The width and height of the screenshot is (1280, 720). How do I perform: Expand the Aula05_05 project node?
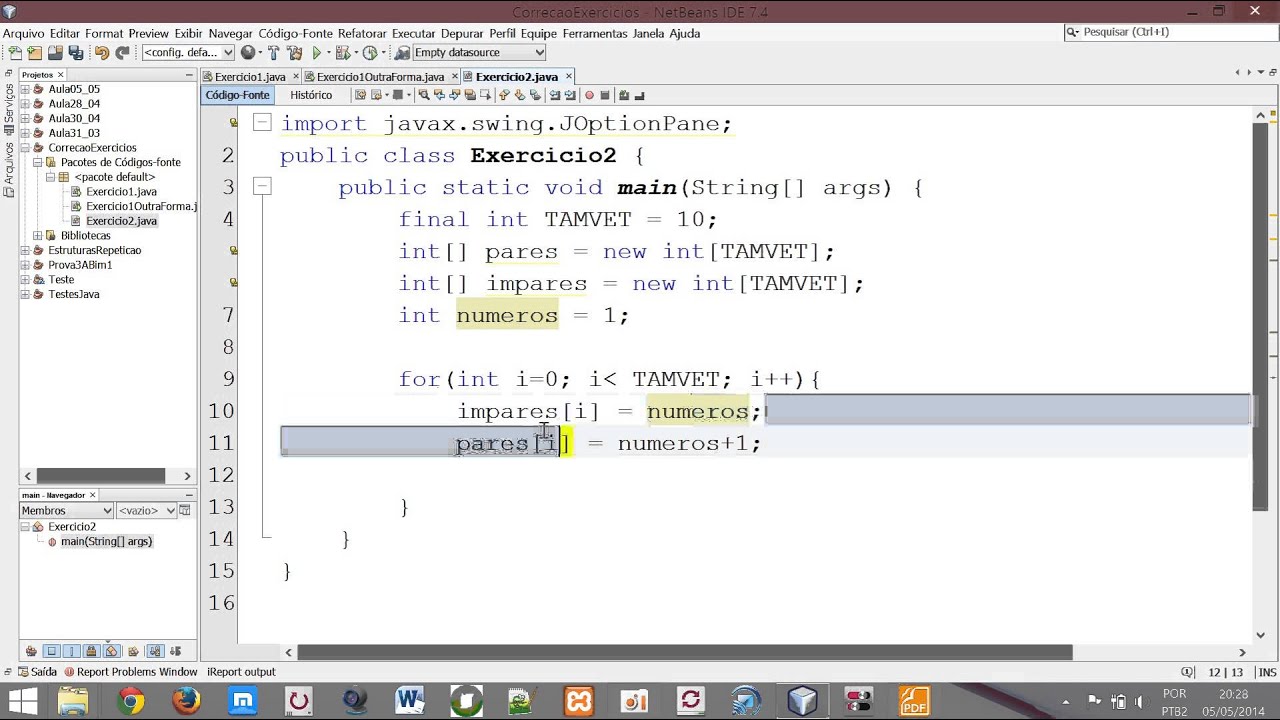point(26,89)
